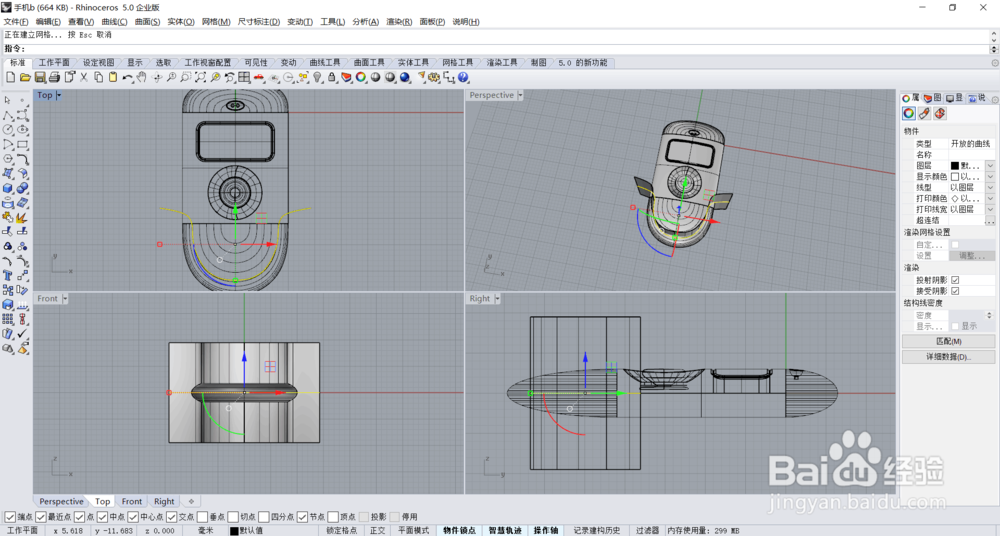The width and height of the screenshot is (1000, 536).
Task: Open the Top viewport dropdown arrow
Action: (59, 95)
